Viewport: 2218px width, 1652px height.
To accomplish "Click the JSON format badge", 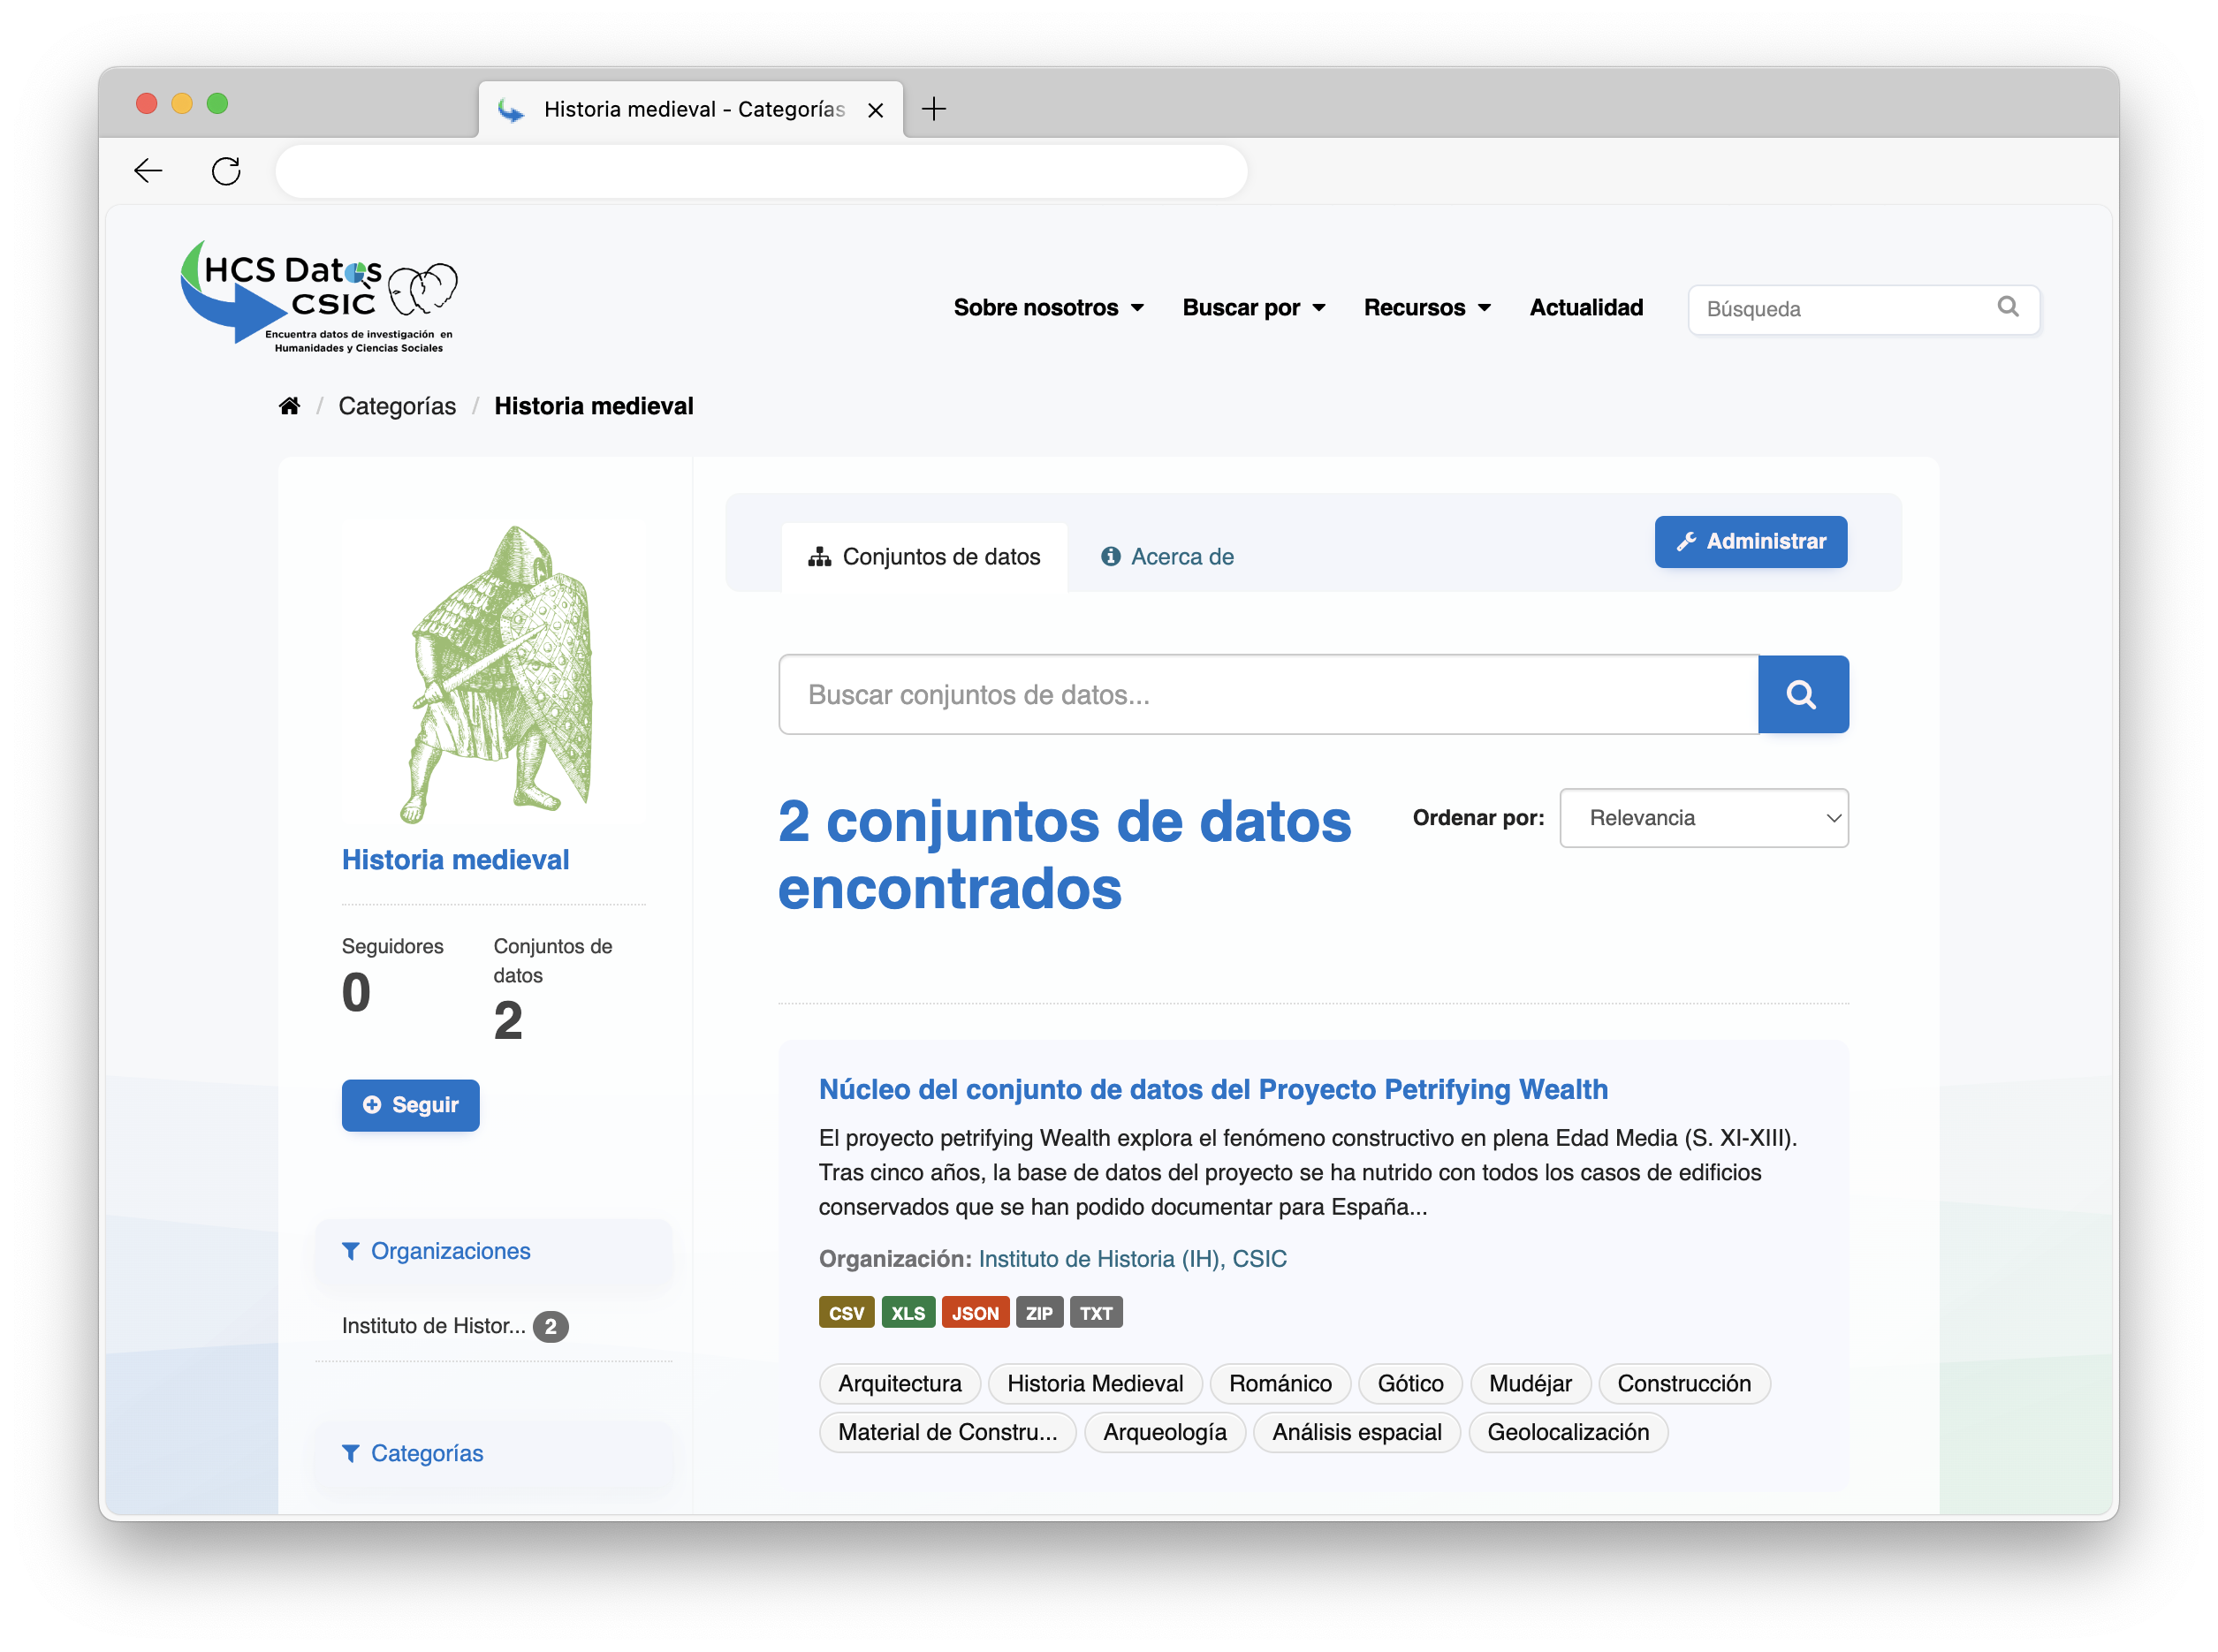I will (x=974, y=1313).
